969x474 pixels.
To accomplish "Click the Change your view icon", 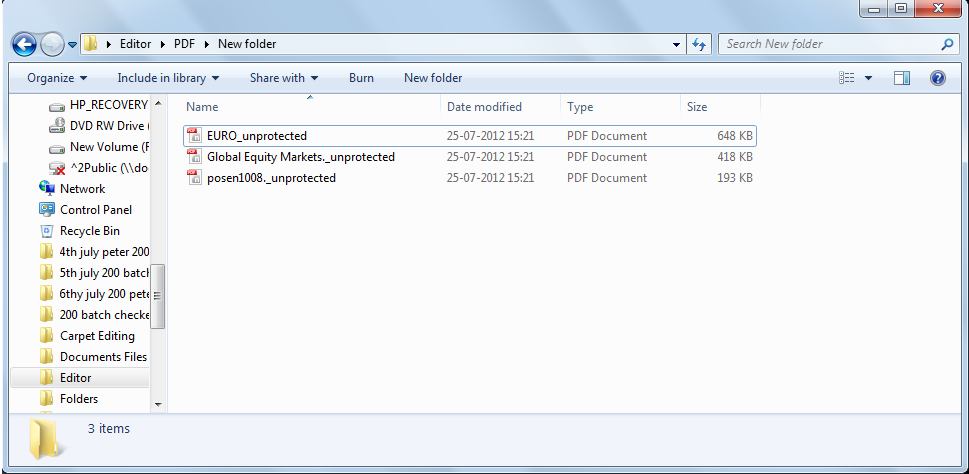I will pos(847,78).
